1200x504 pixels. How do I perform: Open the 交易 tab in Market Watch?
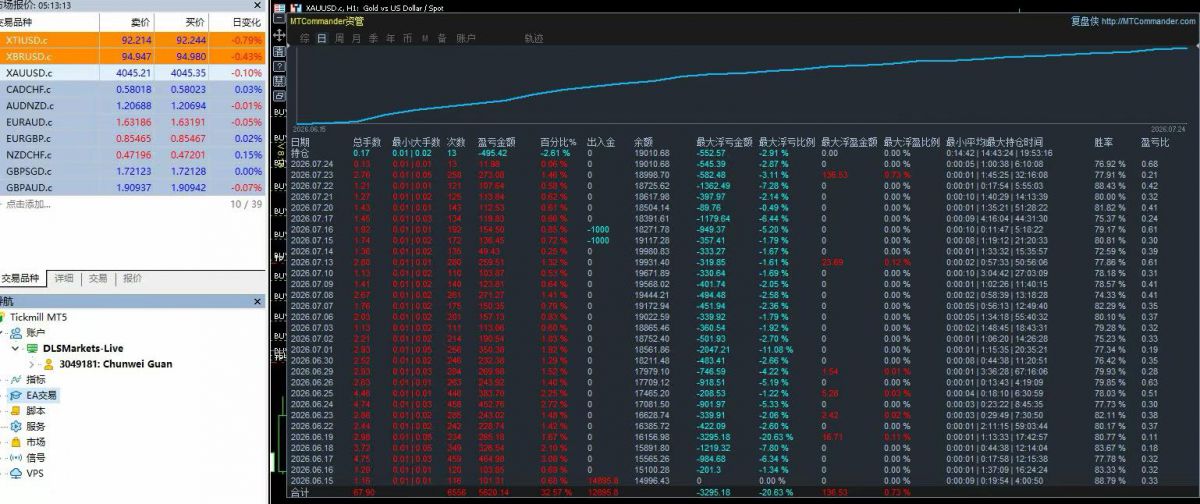pos(97,279)
